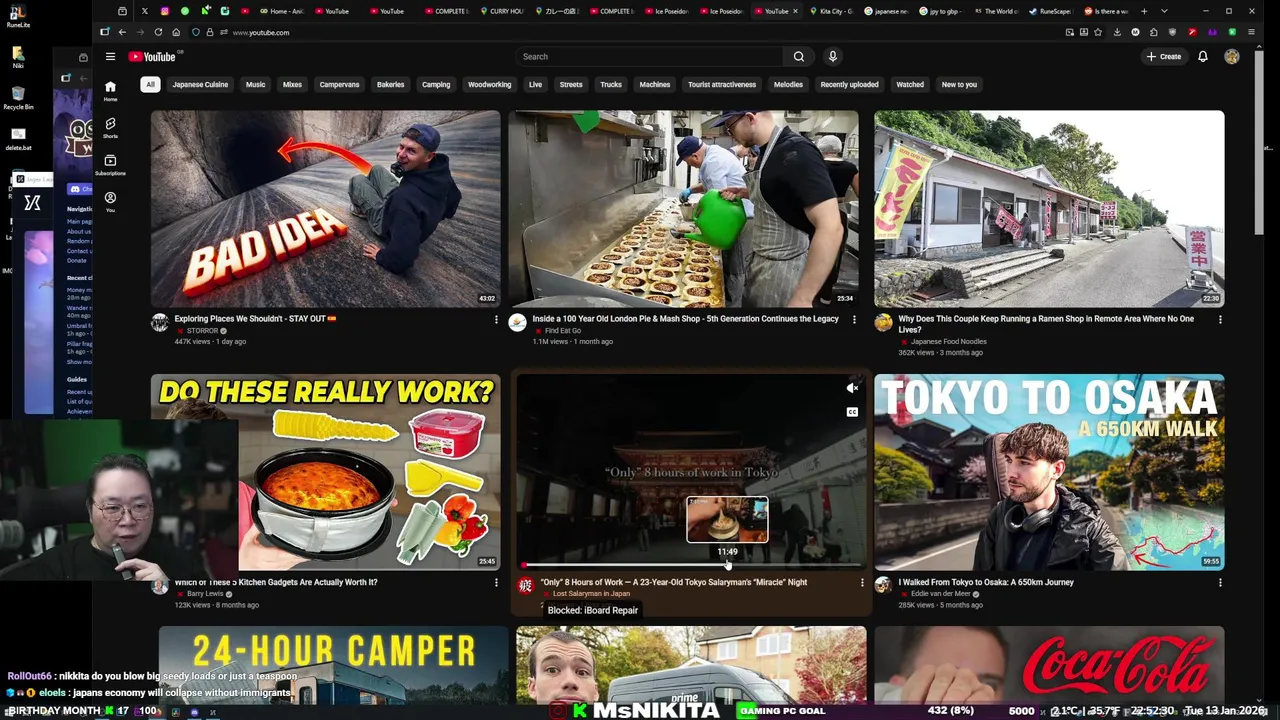Open Eddie van der Meer channel avatar
Viewport: 1280px width, 720px height.
click(x=883, y=586)
